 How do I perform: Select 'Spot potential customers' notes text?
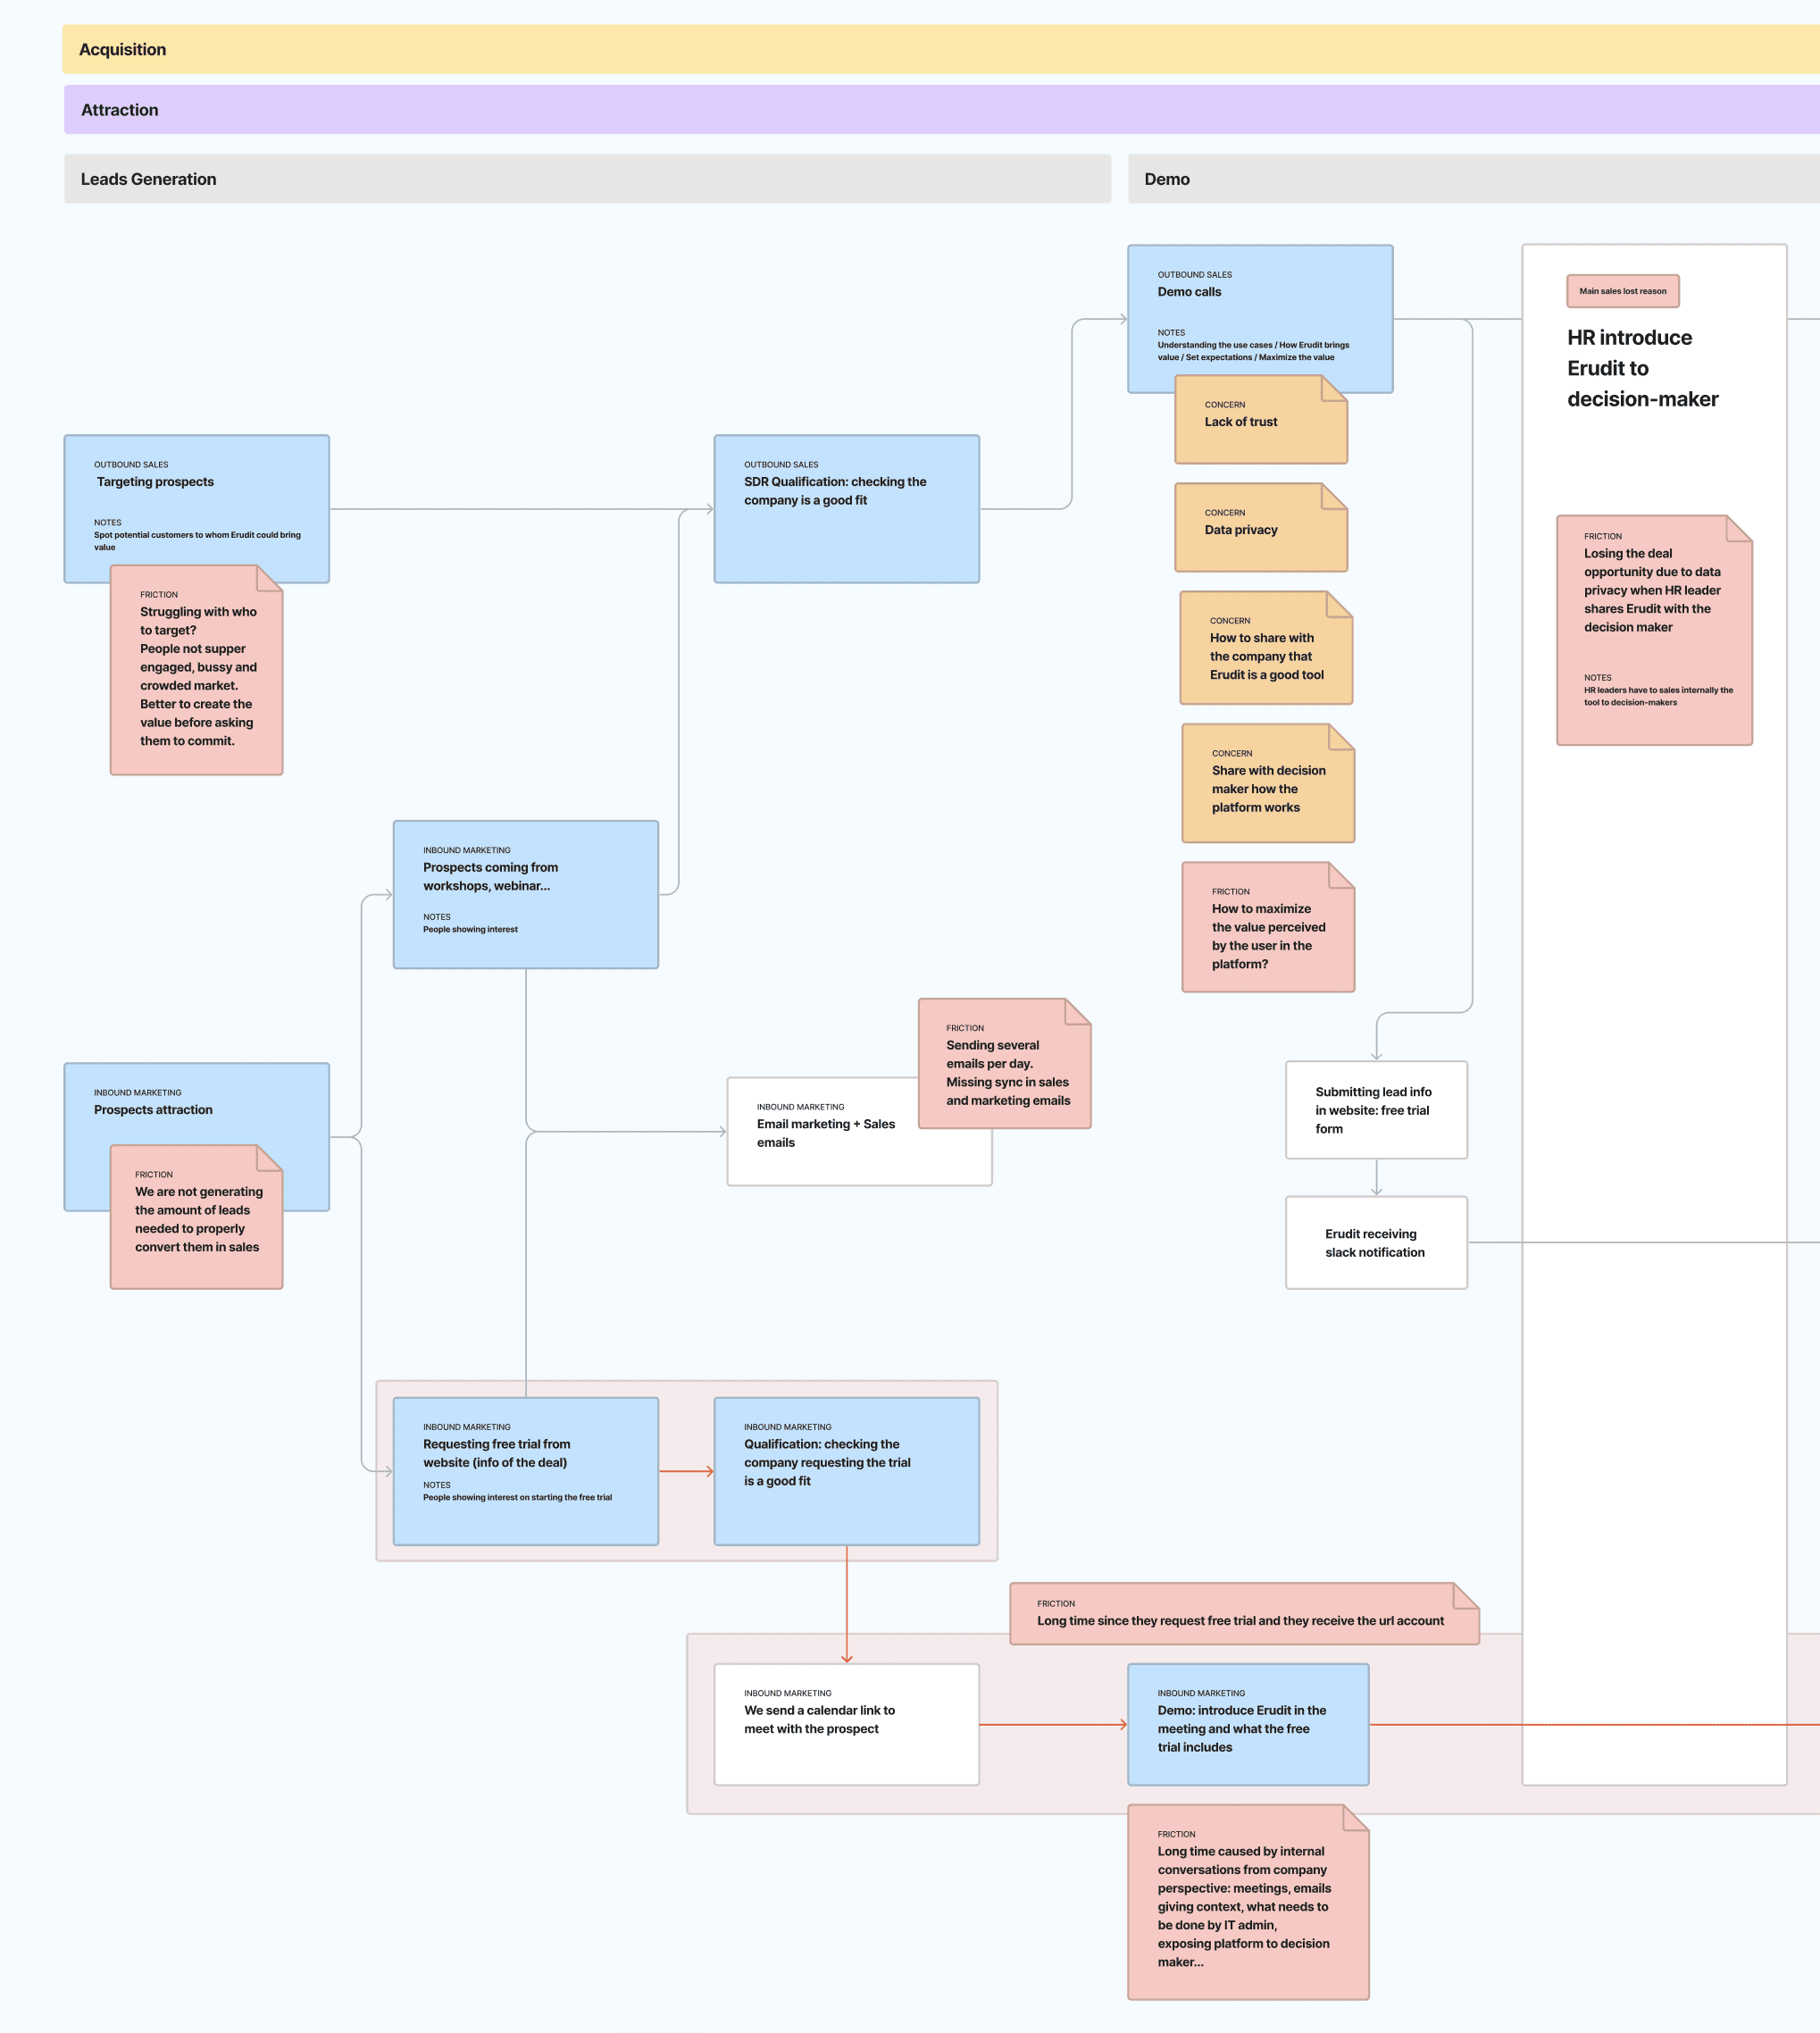(197, 541)
